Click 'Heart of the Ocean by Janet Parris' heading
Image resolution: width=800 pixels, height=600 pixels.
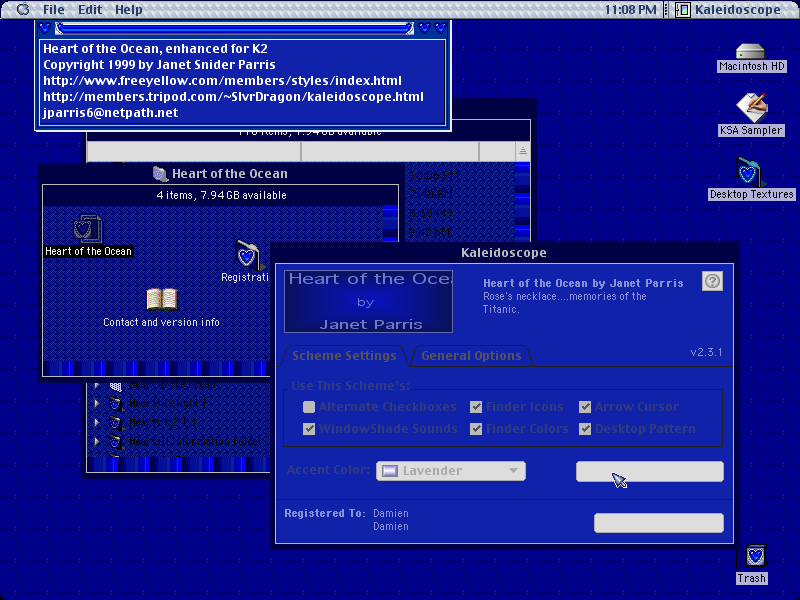coord(583,283)
